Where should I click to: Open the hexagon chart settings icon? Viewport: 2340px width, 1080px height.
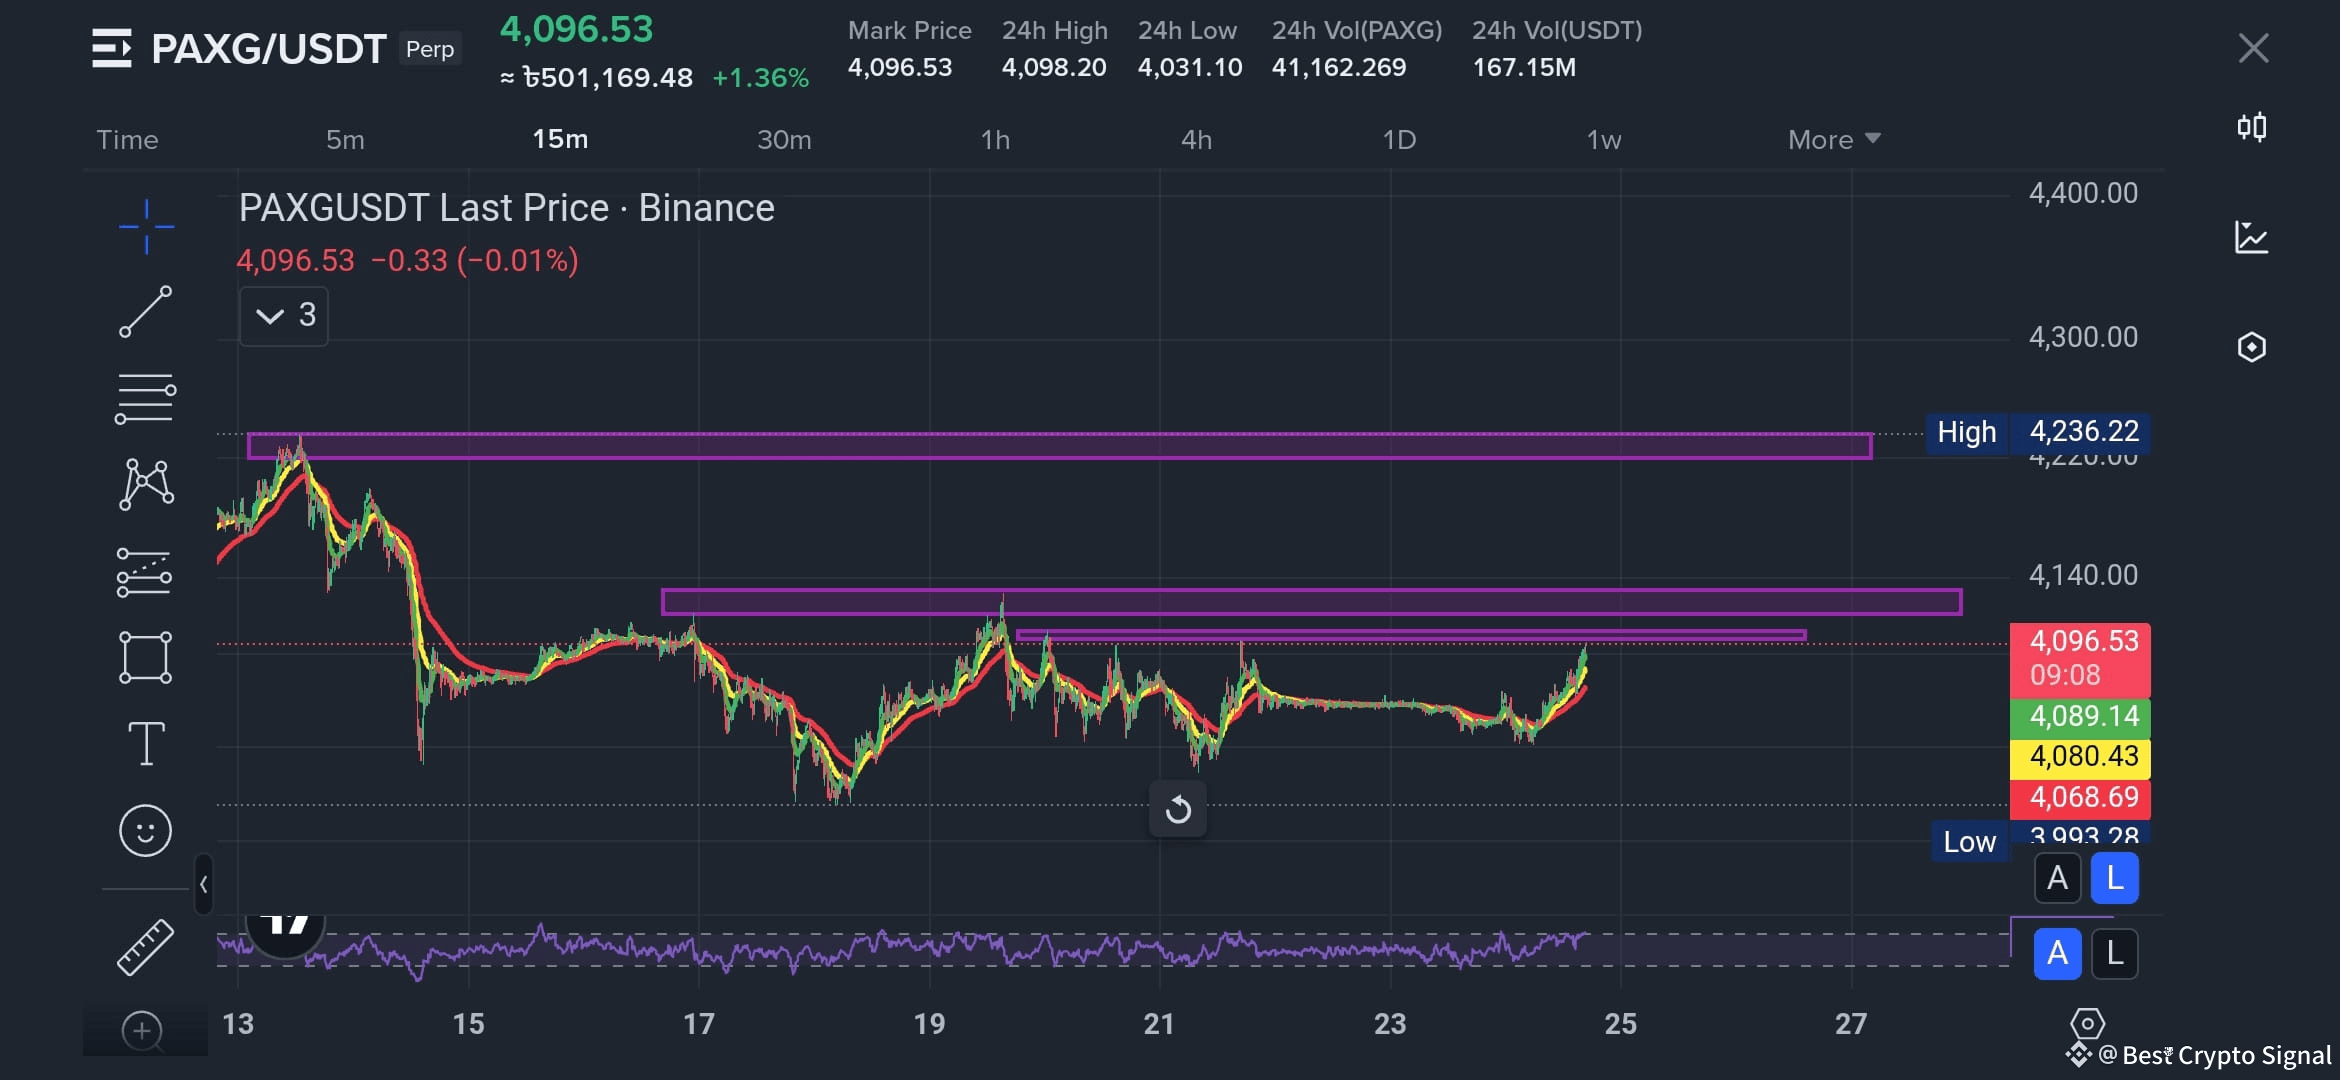[x=2251, y=347]
